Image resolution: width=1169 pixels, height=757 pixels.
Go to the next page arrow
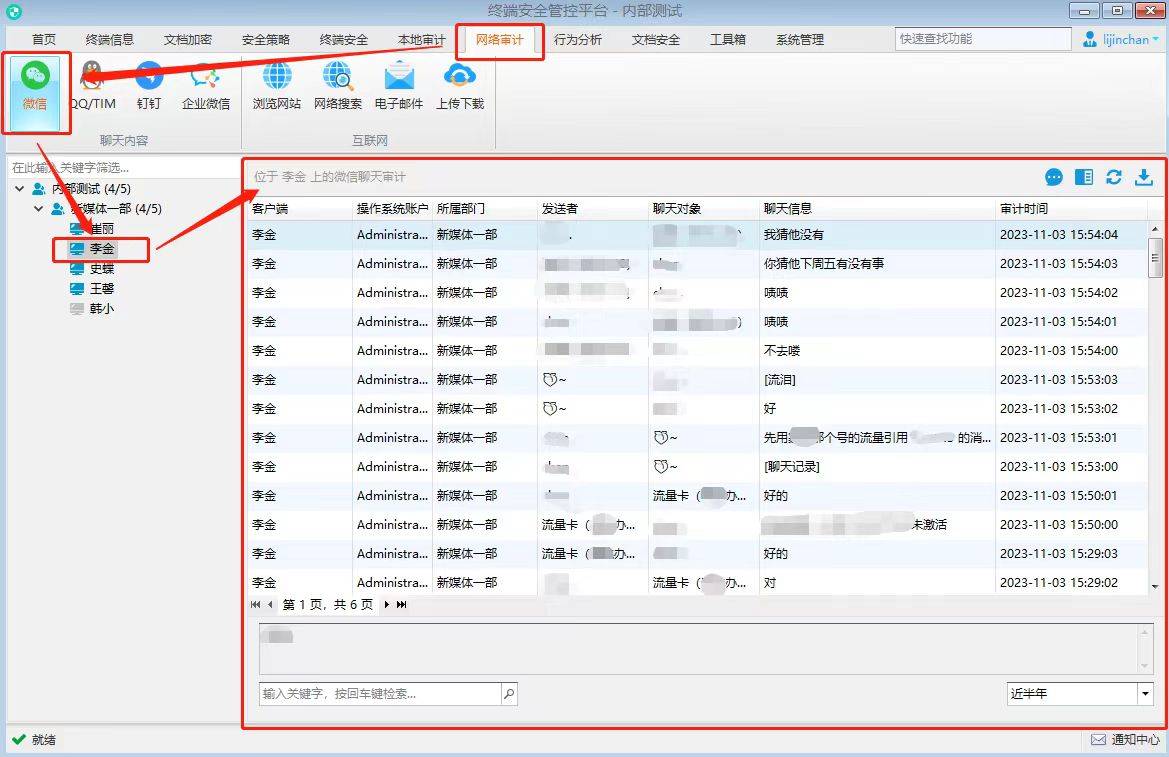(x=386, y=604)
